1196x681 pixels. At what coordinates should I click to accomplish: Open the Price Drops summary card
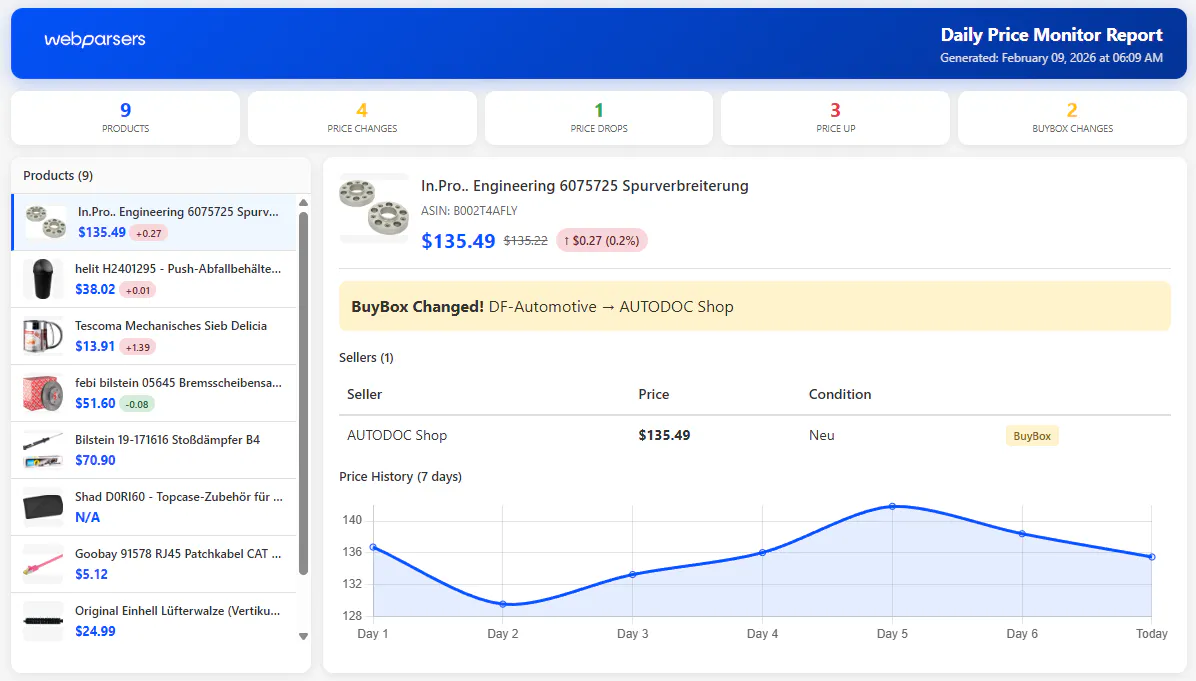(599, 118)
